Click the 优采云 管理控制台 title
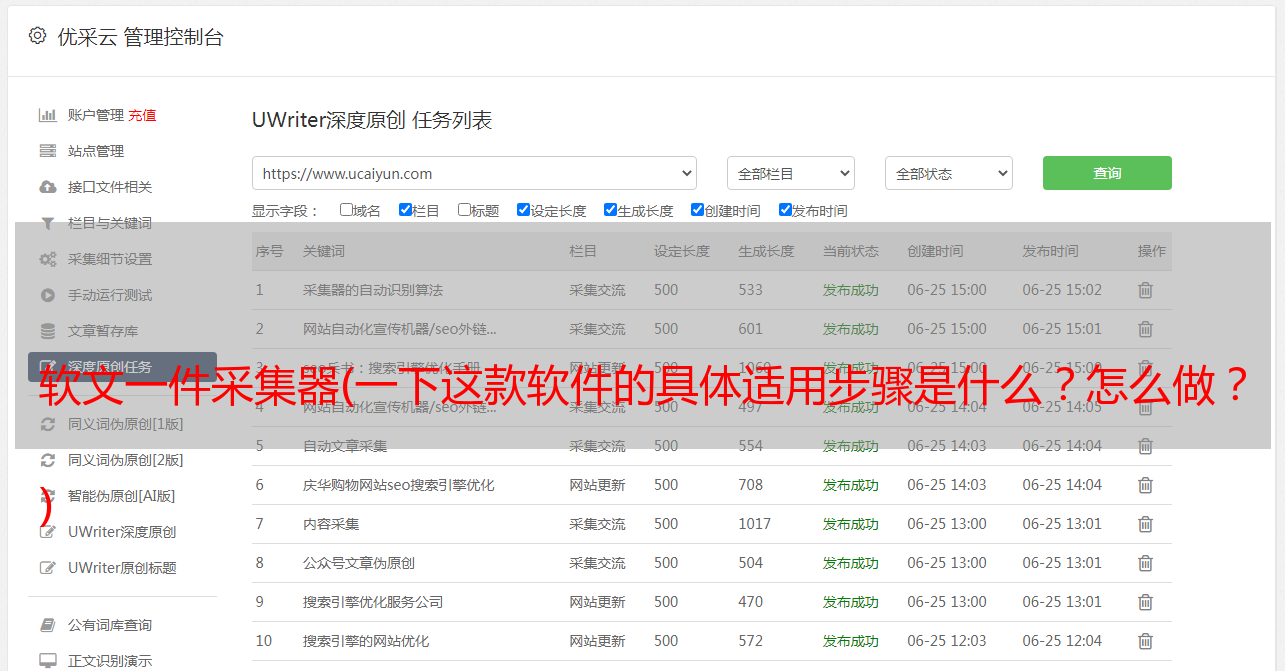 [x=140, y=37]
